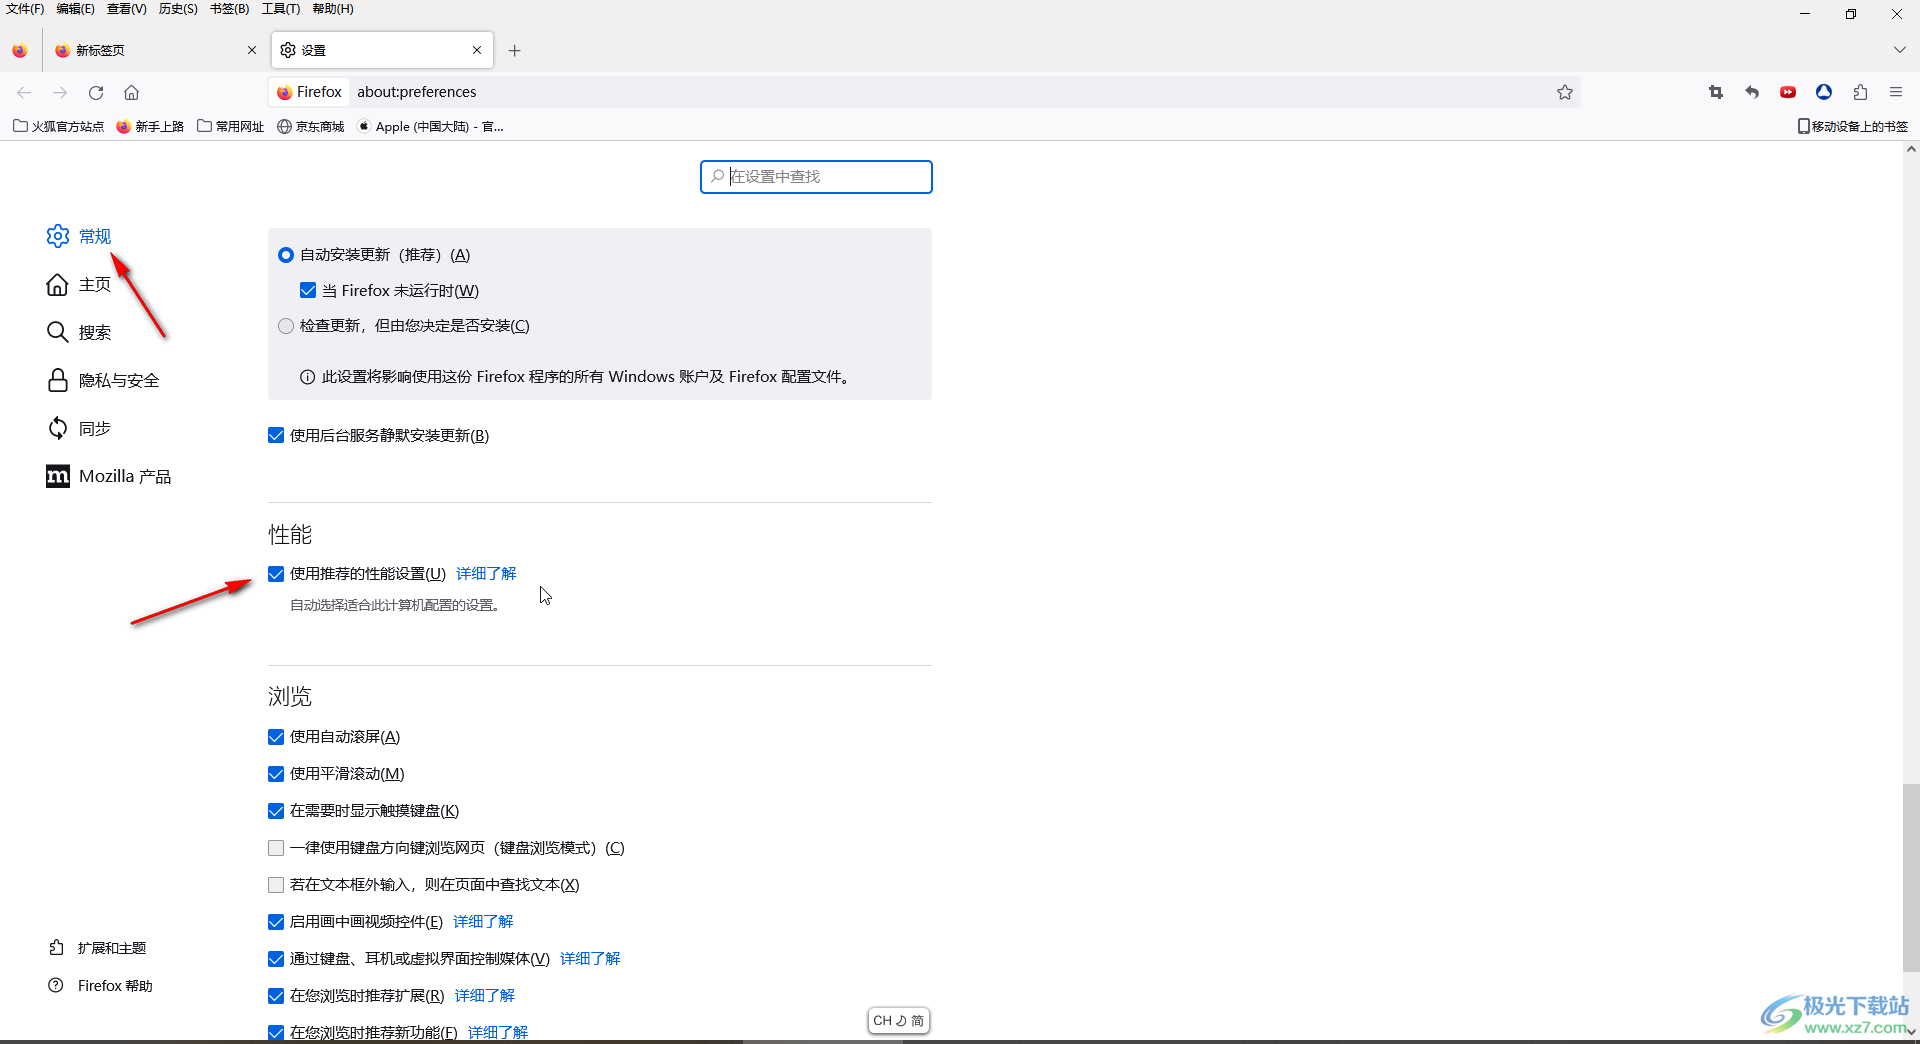Open 火狐官方站点 bookmark folder
The height and width of the screenshot is (1044, 1920).
point(58,126)
